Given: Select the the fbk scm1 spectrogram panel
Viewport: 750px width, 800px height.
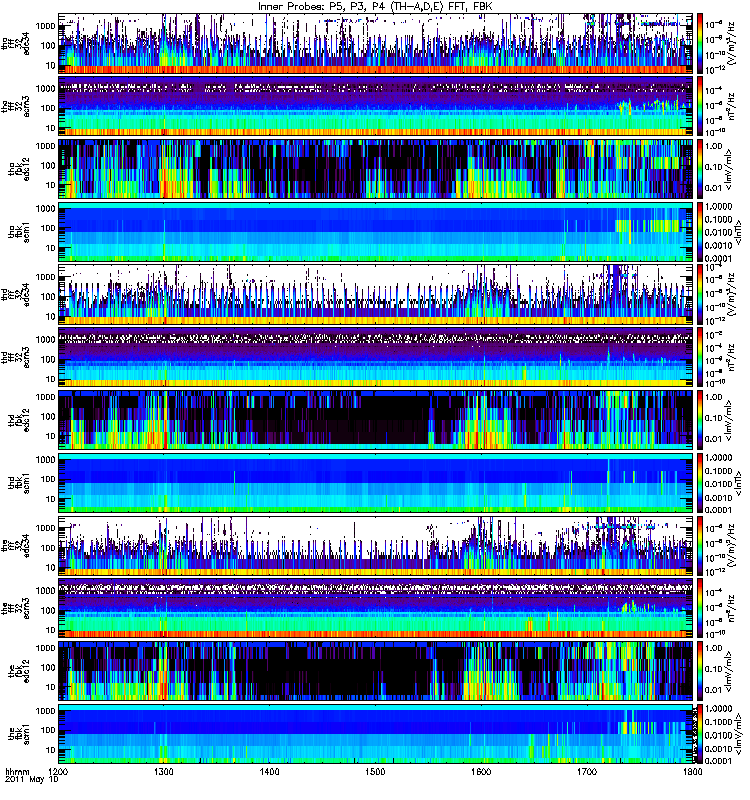Looking at the screenshot, I should [376, 734].
